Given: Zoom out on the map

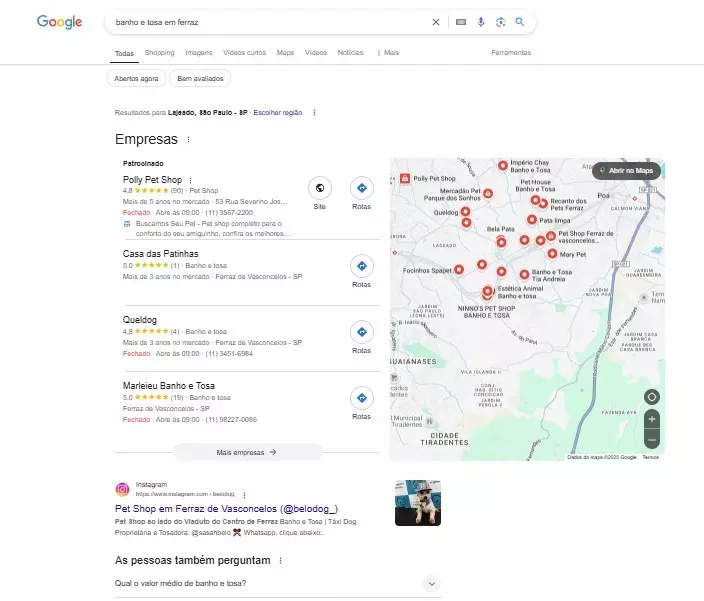Looking at the screenshot, I should coord(652,440).
